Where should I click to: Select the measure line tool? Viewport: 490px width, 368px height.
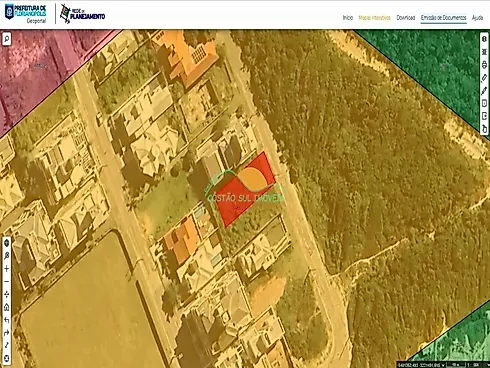pos(7,345)
